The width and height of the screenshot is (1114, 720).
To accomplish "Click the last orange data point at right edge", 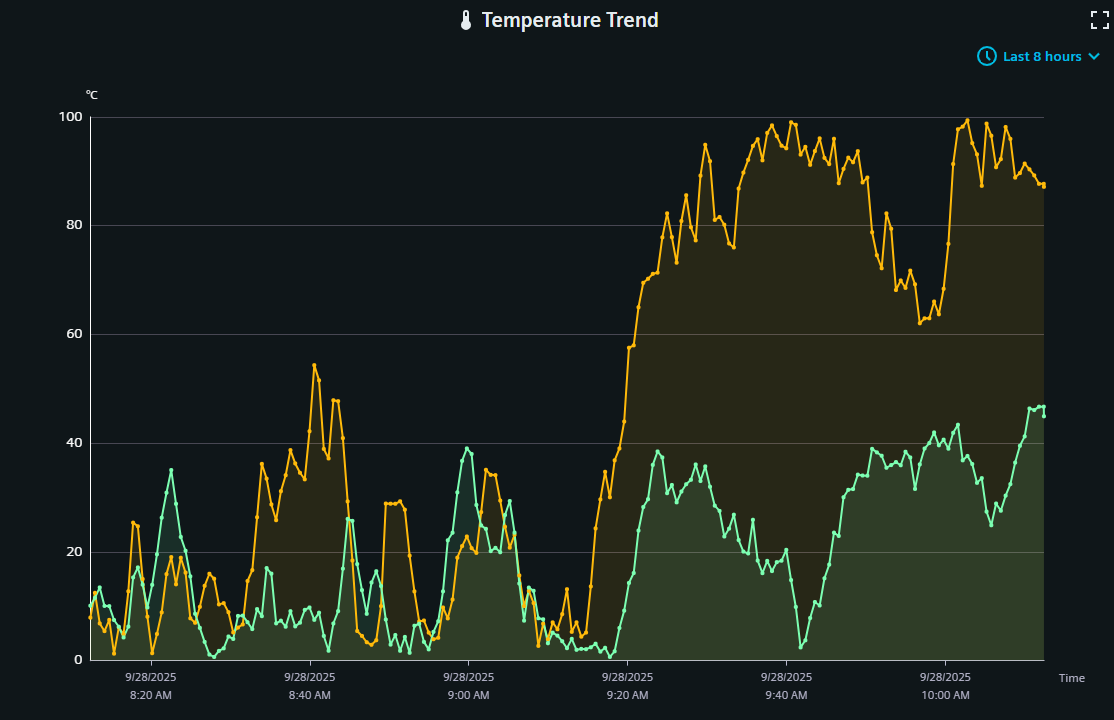I will (x=1043, y=185).
